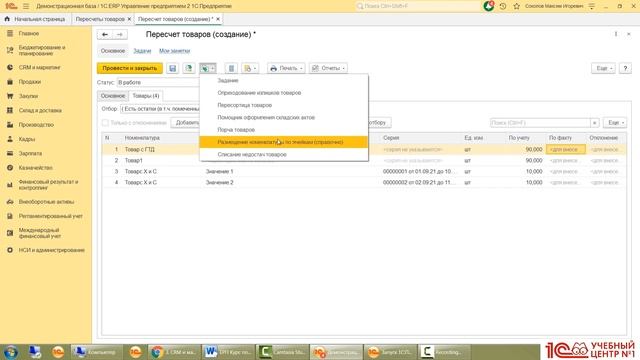This screenshot has width=640, height=360.
Task: Clear table search with the x icon
Action: click(x=594, y=122)
